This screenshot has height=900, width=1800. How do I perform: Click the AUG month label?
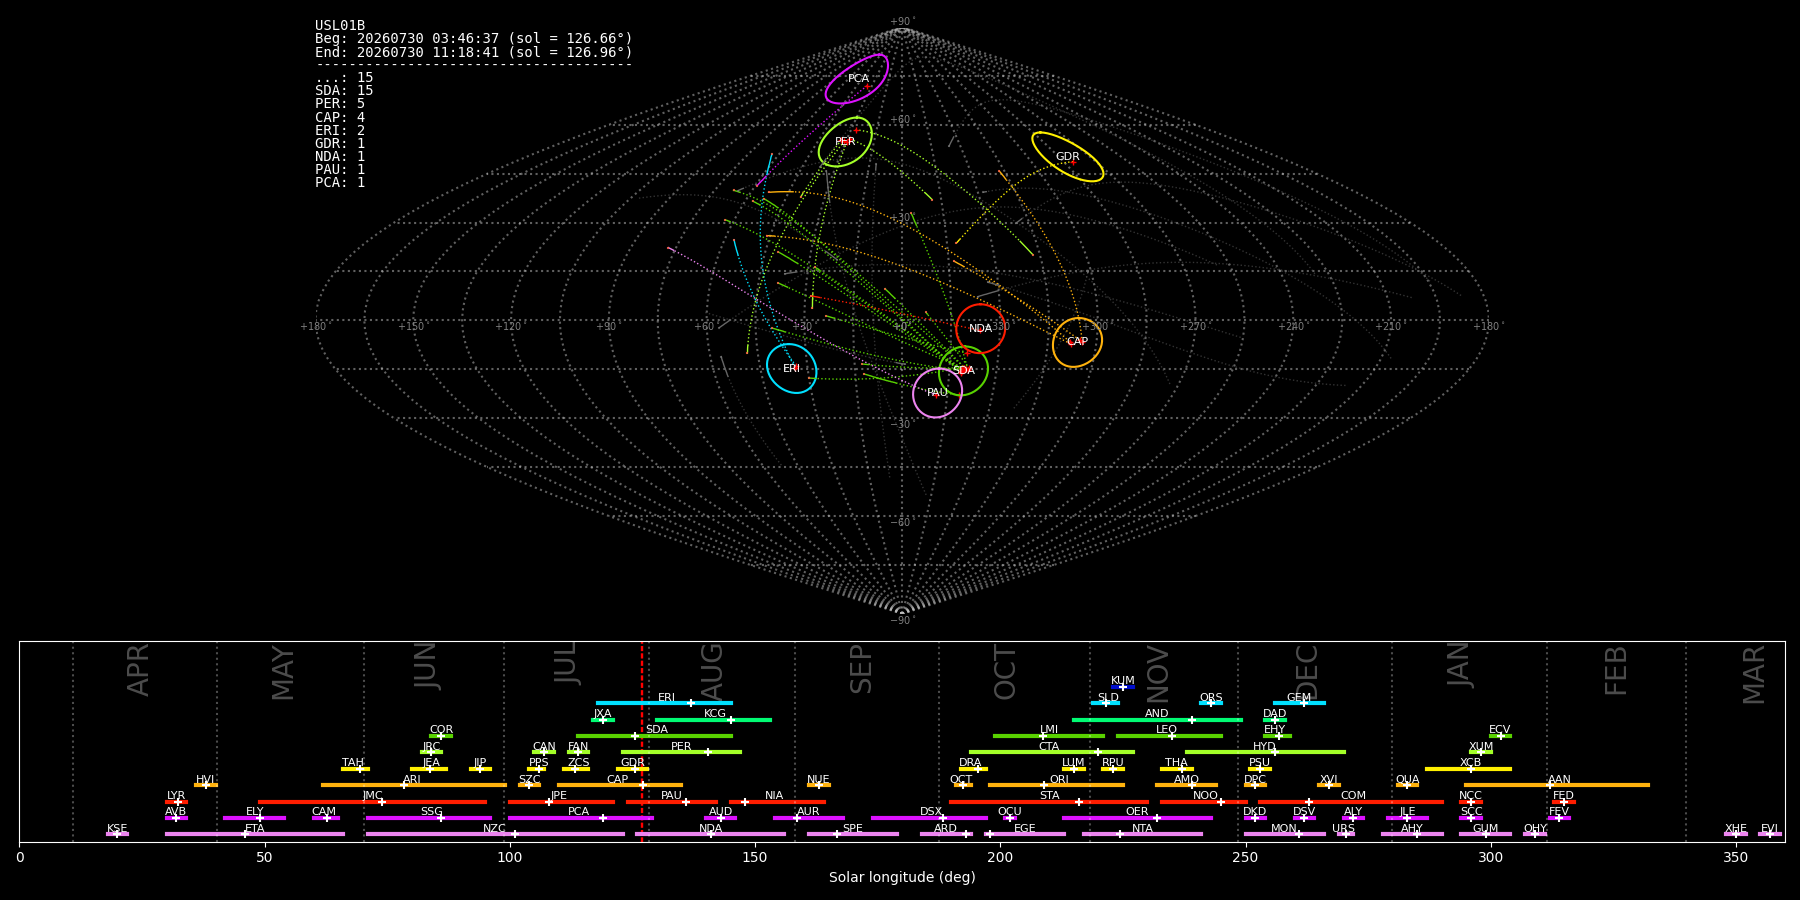tap(712, 672)
